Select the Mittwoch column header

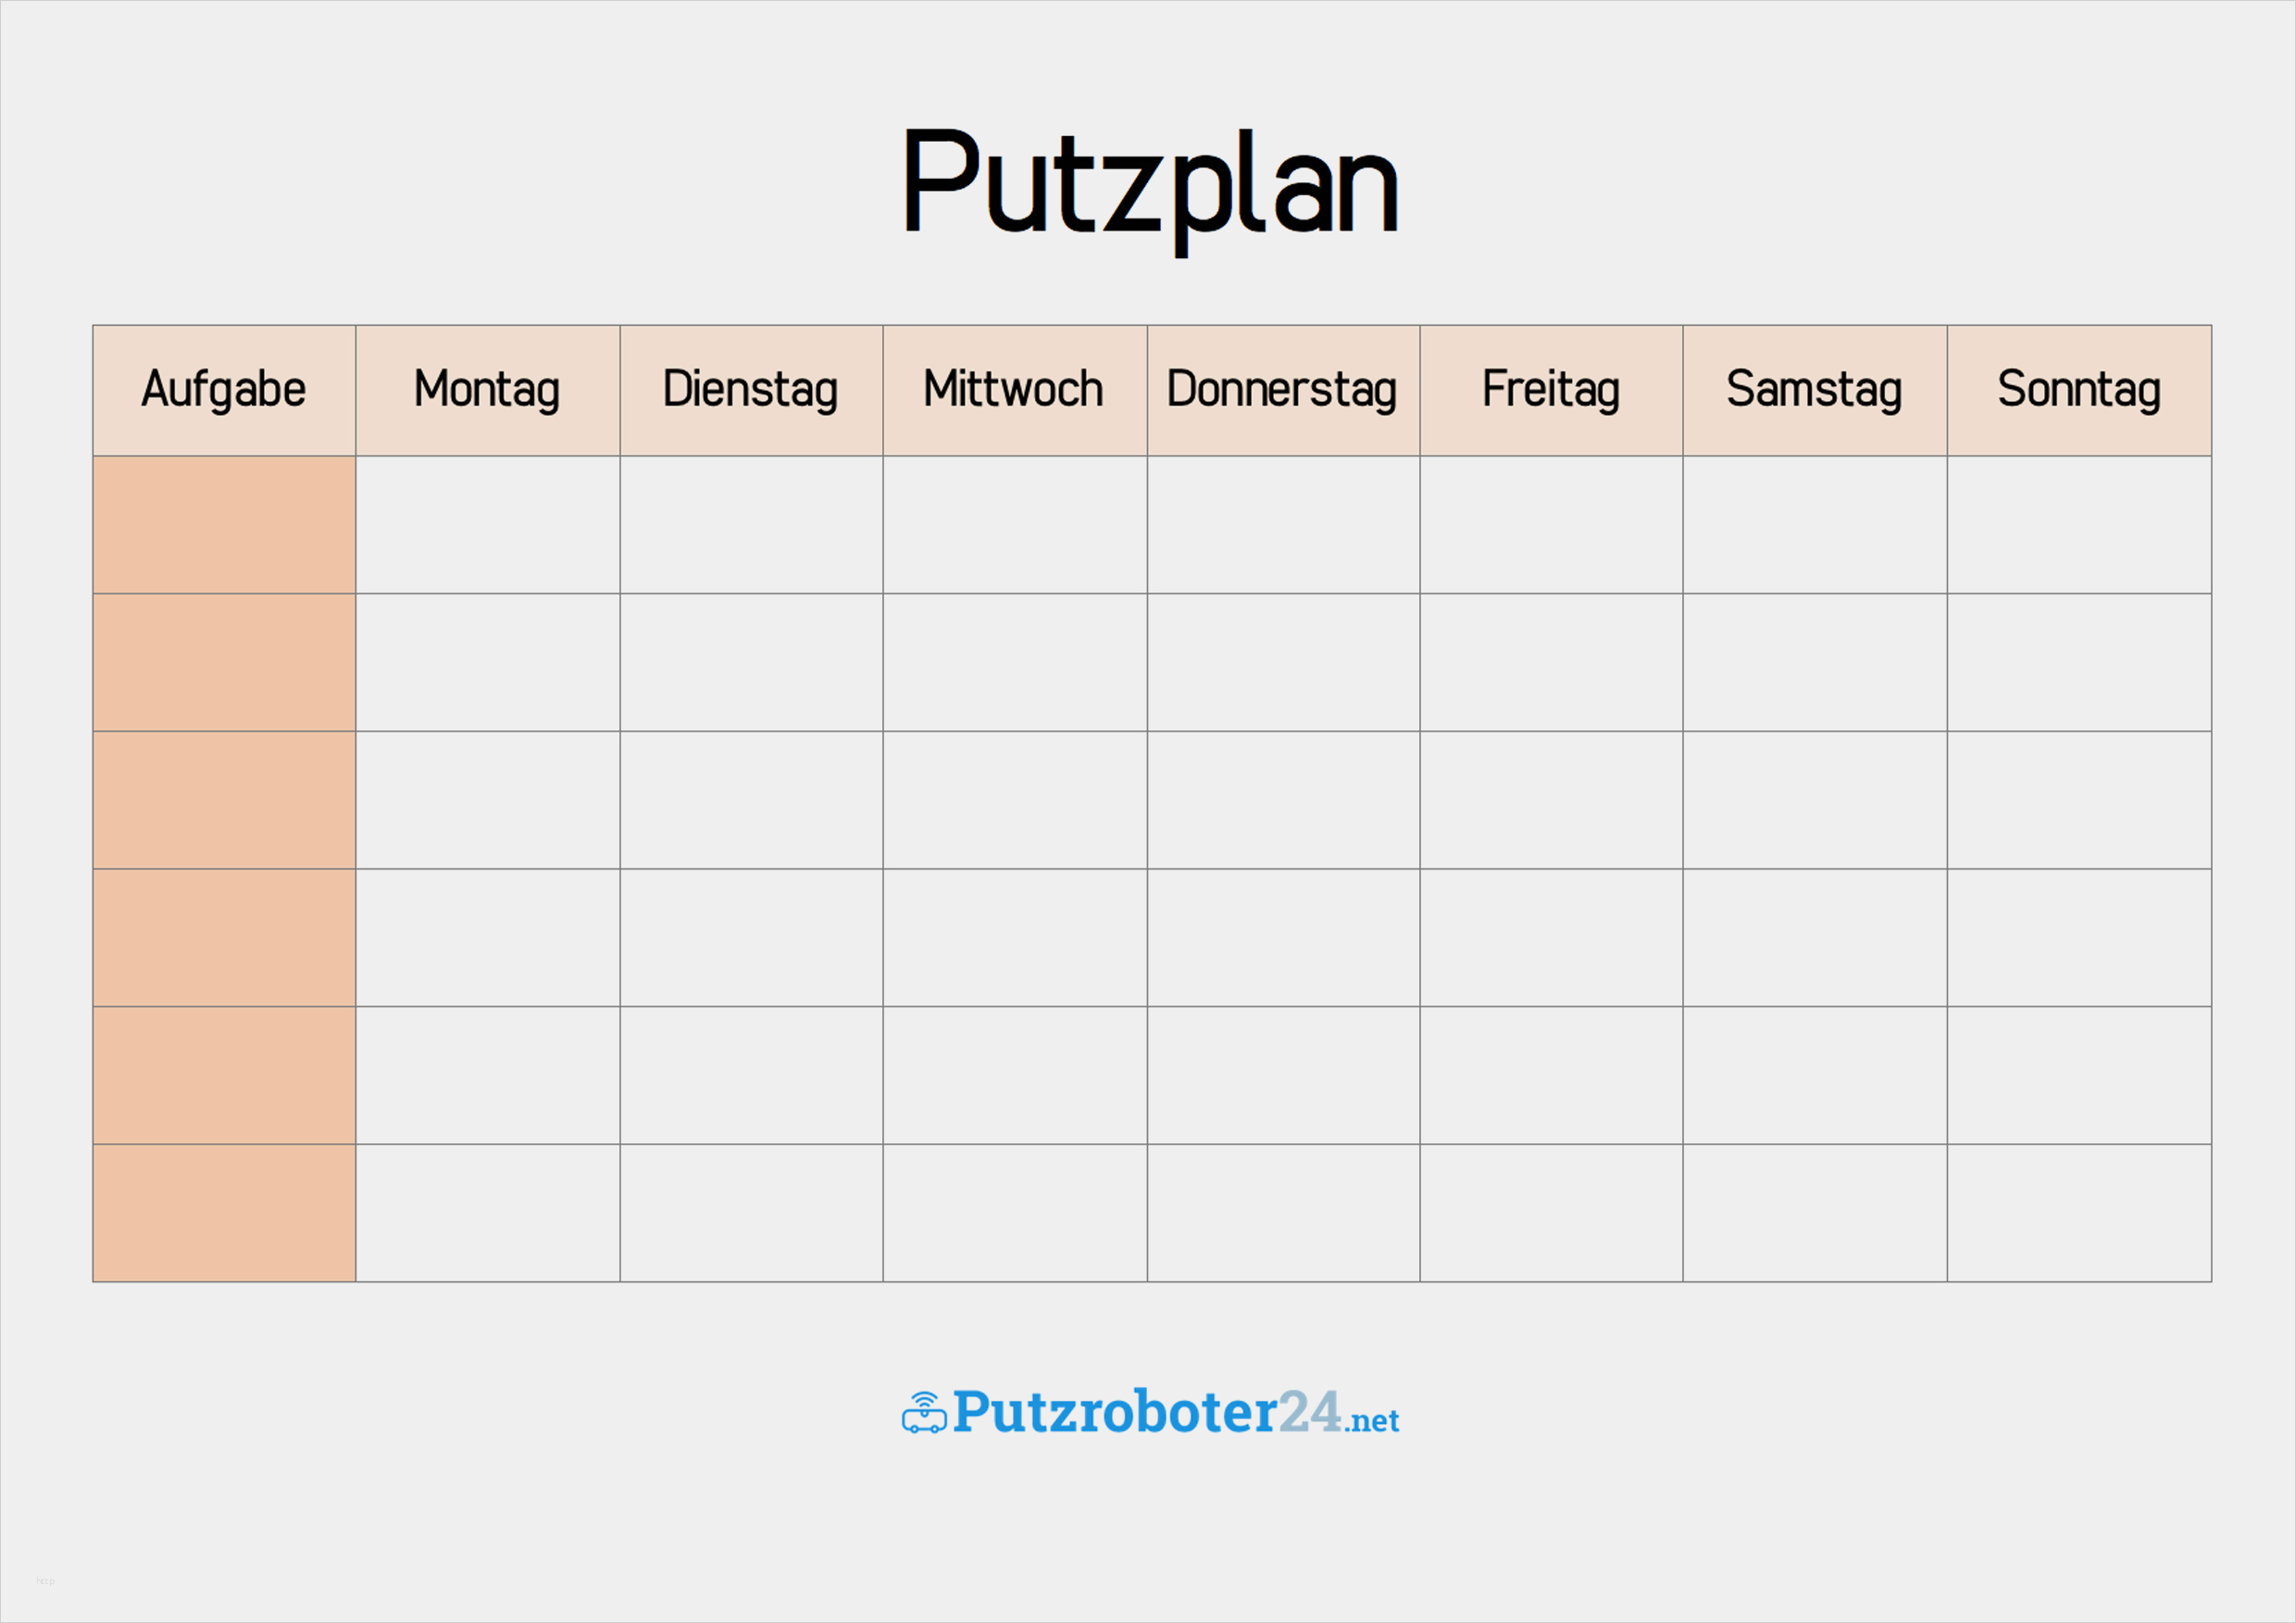pos(1015,390)
